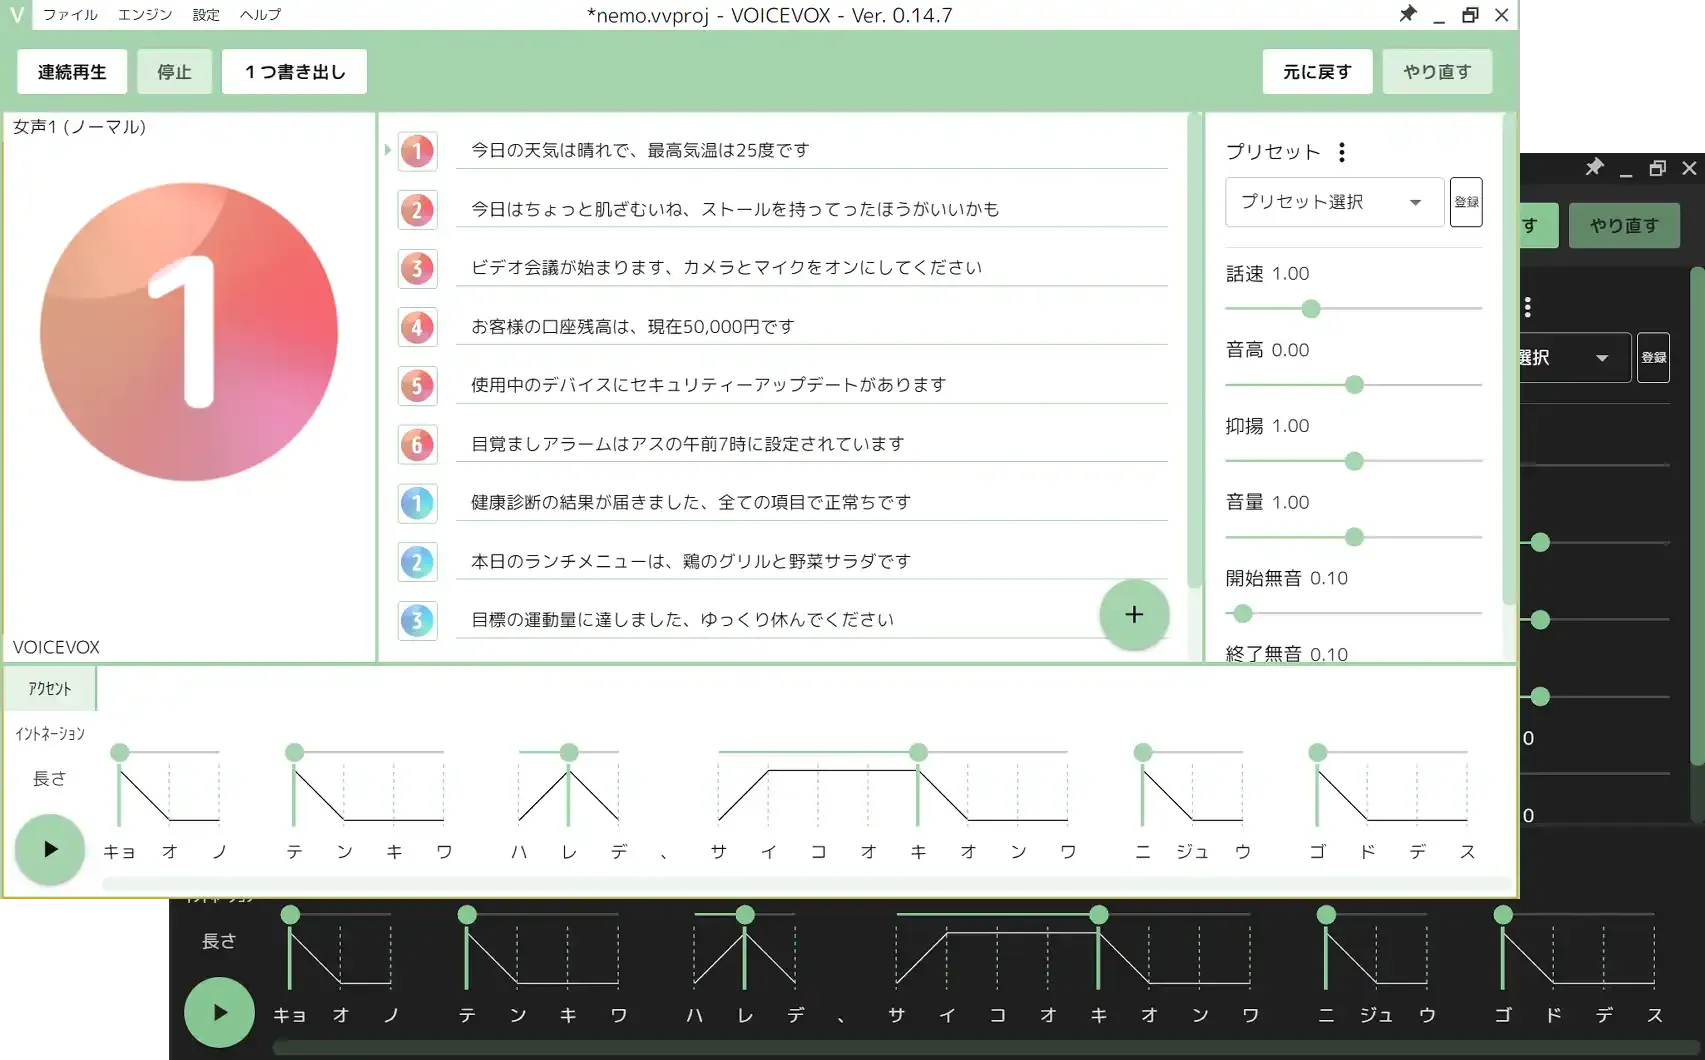Click the accent panel horizontal scrollbar
This screenshot has height=1060, width=1705.
806,884
